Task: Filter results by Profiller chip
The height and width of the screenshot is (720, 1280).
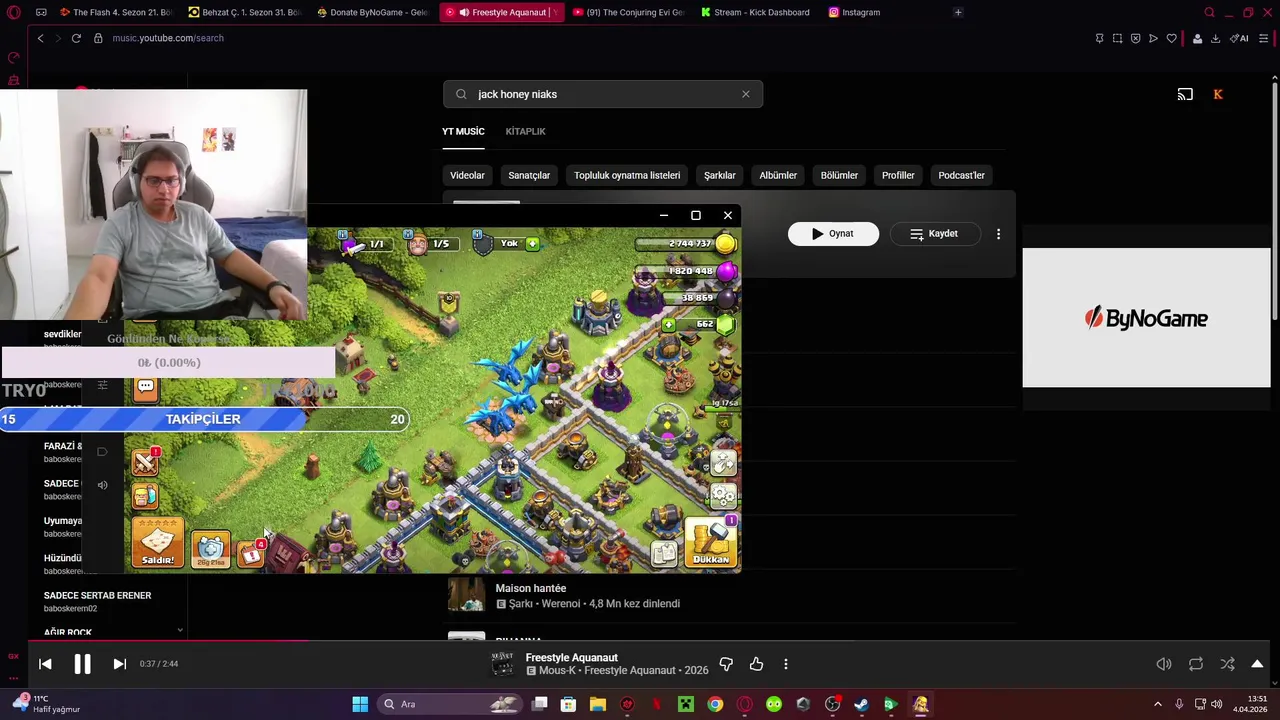Action: (x=898, y=175)
